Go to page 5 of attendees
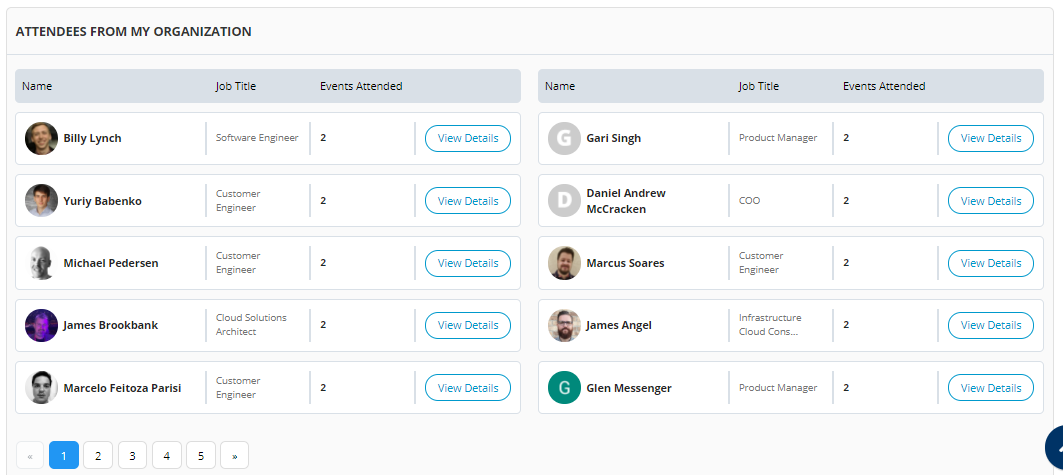1063x475 pixels. (201, 455)
